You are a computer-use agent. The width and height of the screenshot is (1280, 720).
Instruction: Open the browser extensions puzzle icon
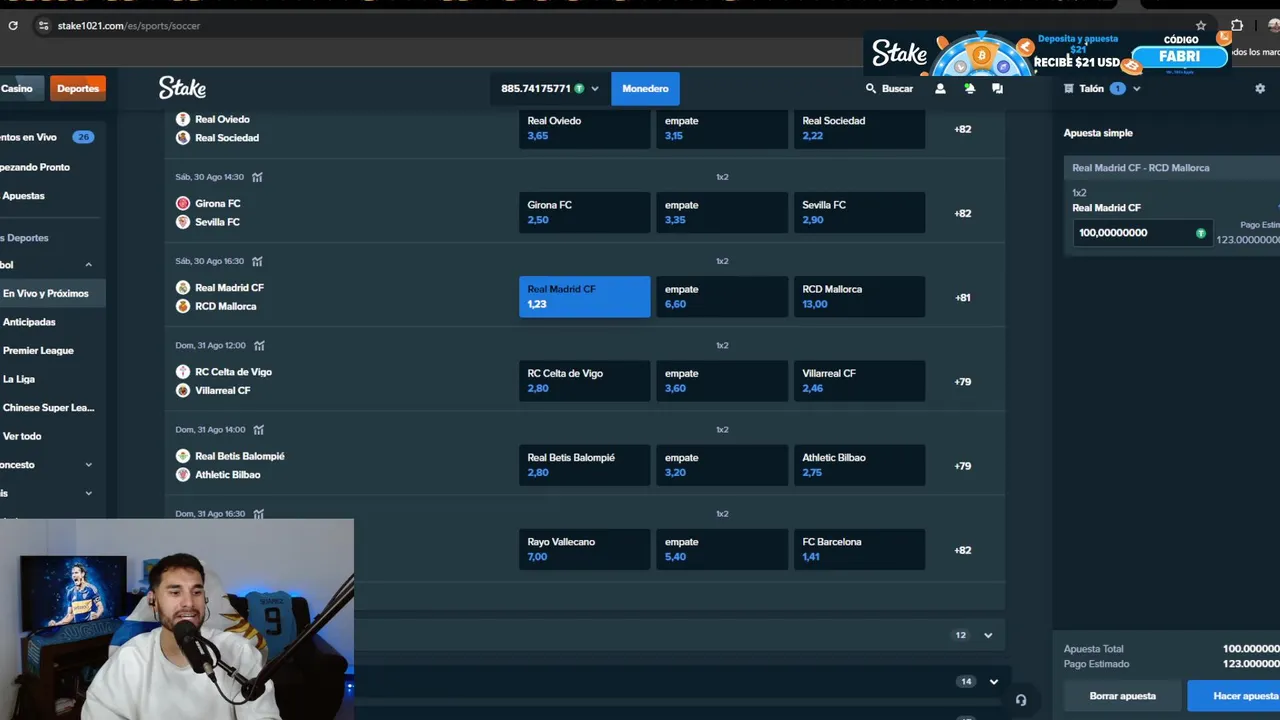(1237, 26)
